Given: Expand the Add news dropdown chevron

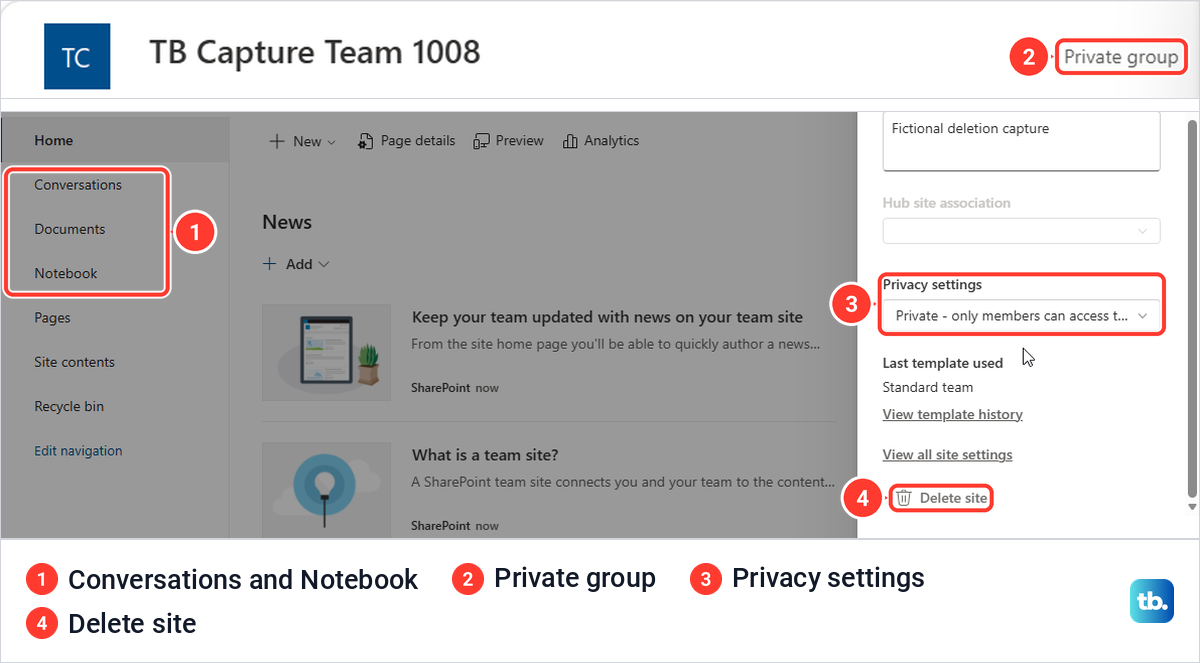Looking at the screenshot, I should tap(323, 265).
